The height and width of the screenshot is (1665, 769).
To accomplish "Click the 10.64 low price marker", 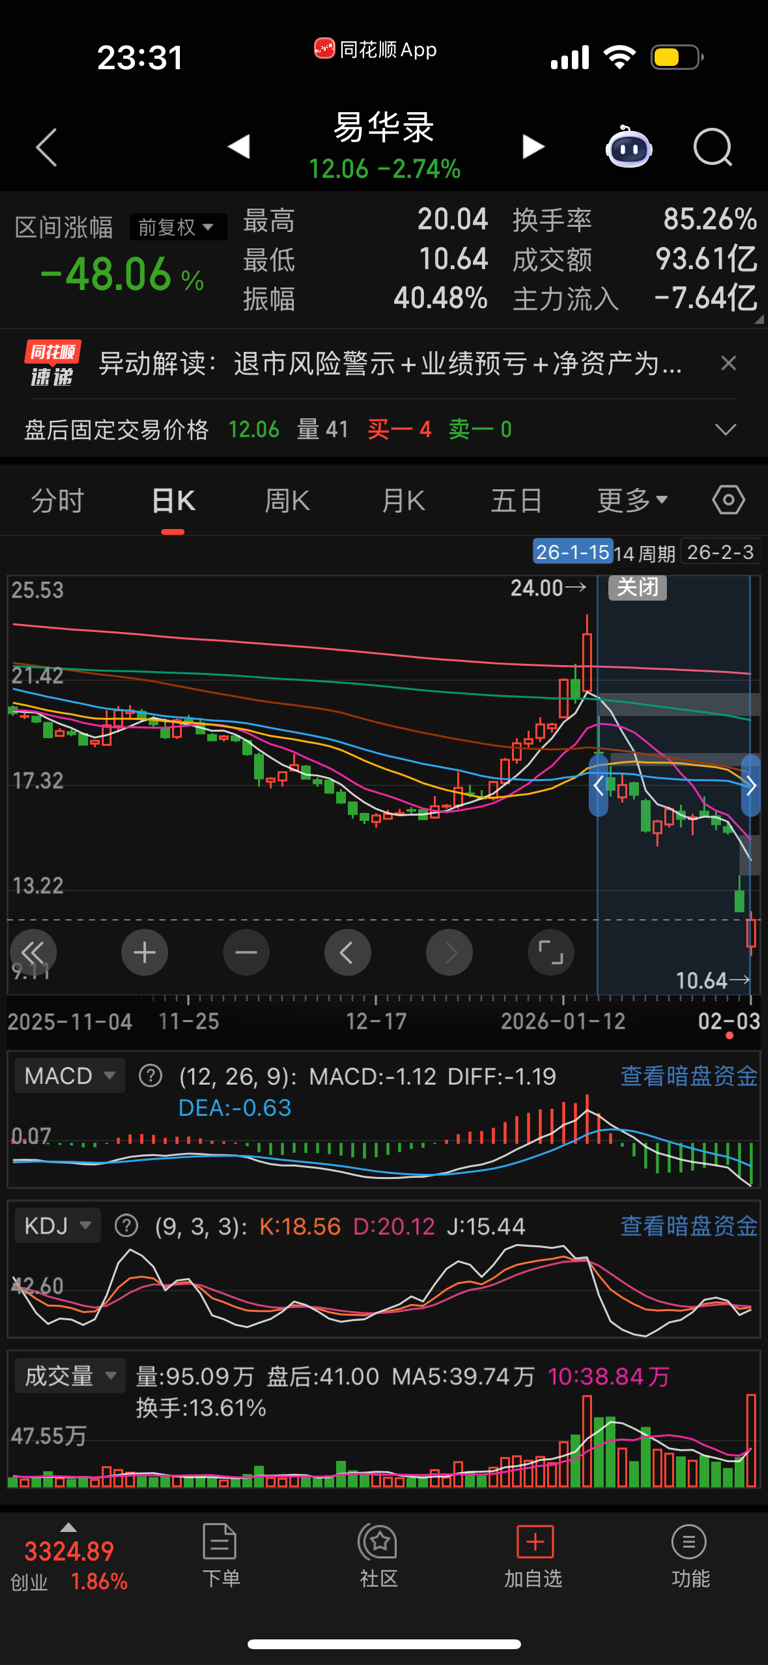I will [713, 980].
